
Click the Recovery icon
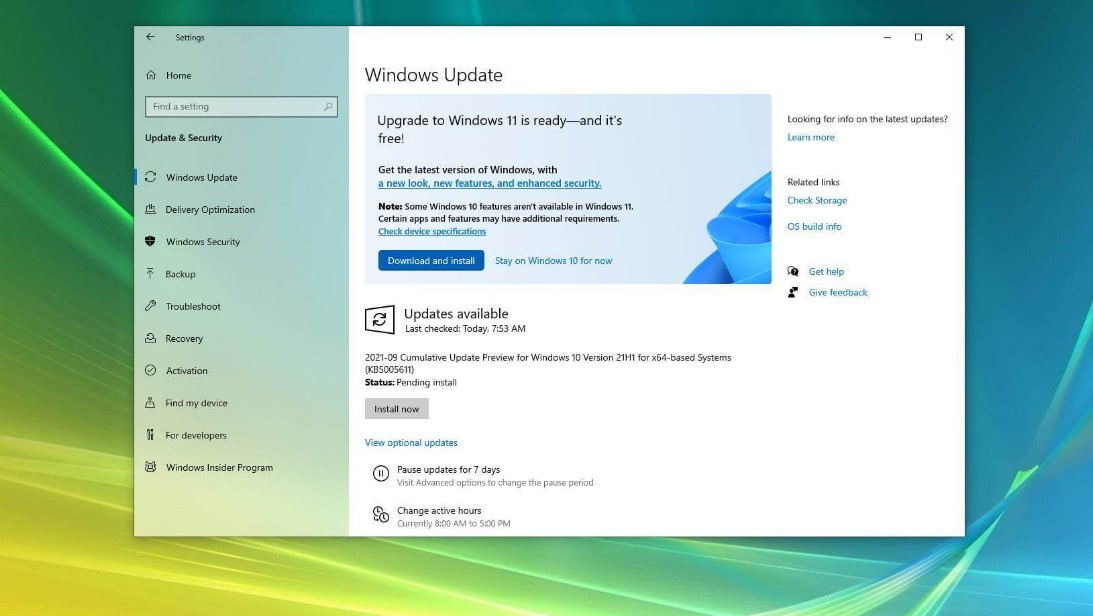(151, 338)
